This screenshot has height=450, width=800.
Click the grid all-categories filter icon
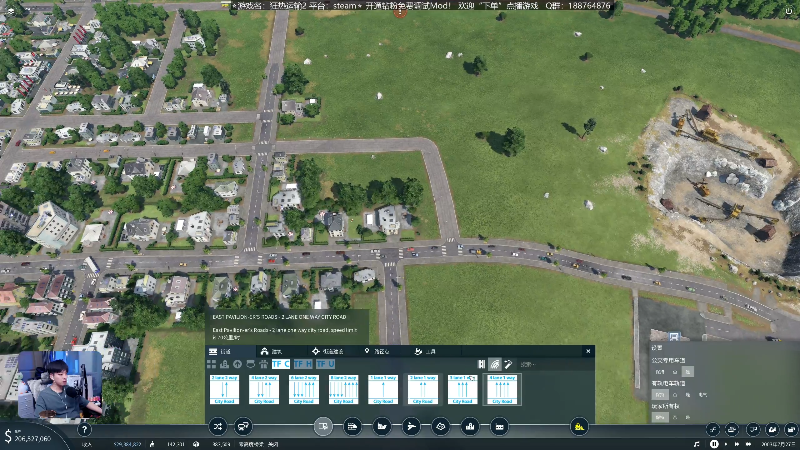211,364
